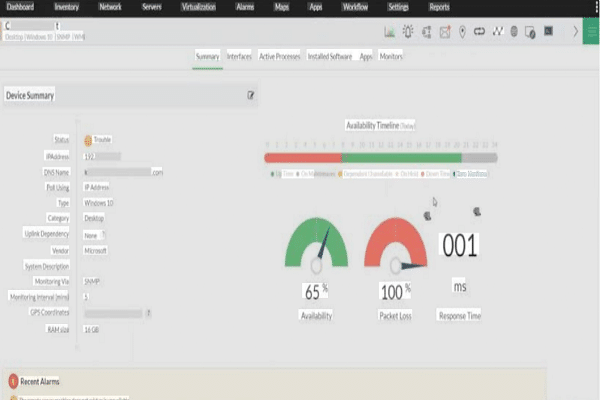Click the Recent Alarms heading

(x=40, y=381)
